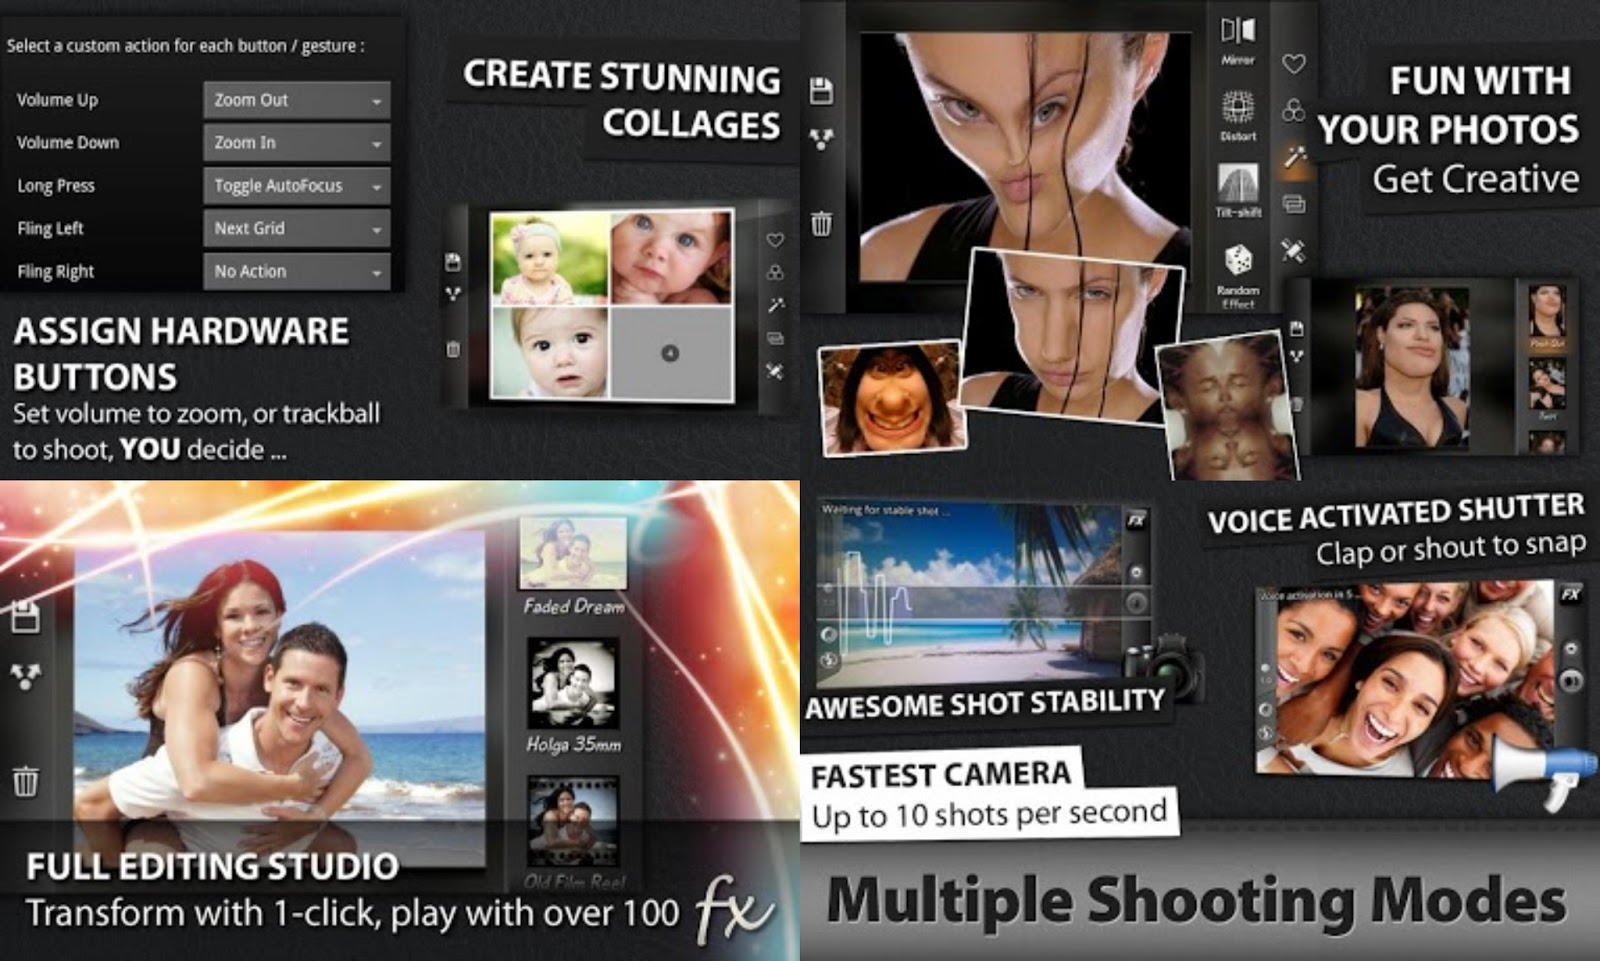Select the highlighted magic wand beside Tilt-shift
This screenshot has width=1600, height=961.
click(x=1295, y=157)
